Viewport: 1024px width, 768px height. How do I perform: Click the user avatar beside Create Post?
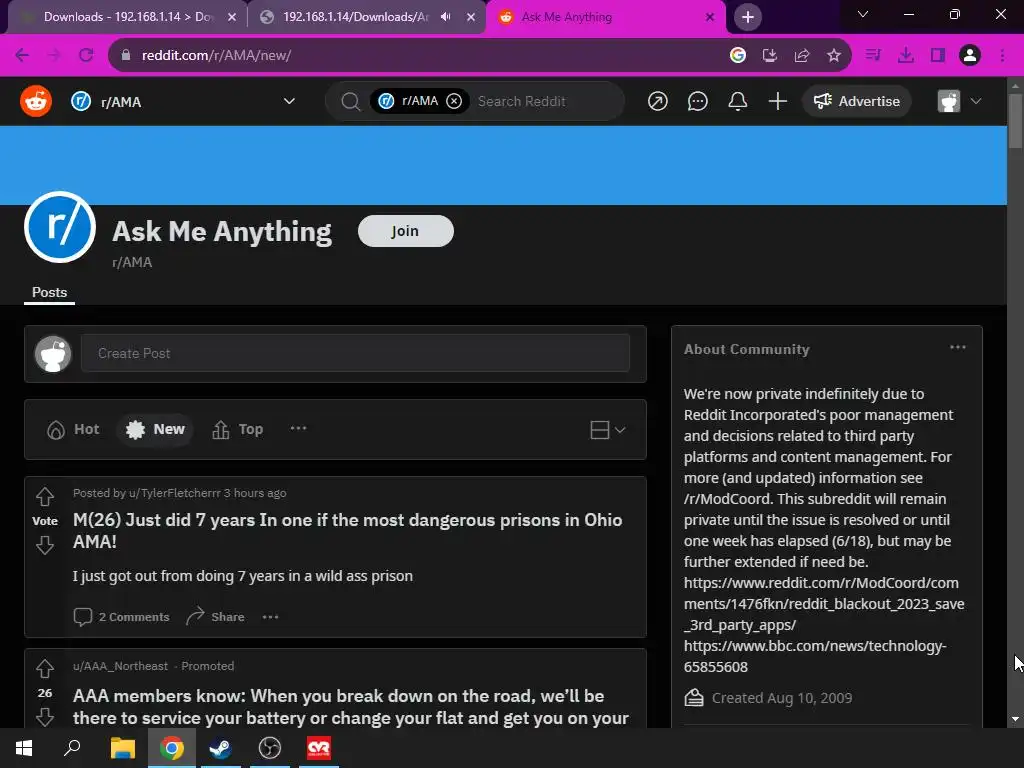[53, 354]
